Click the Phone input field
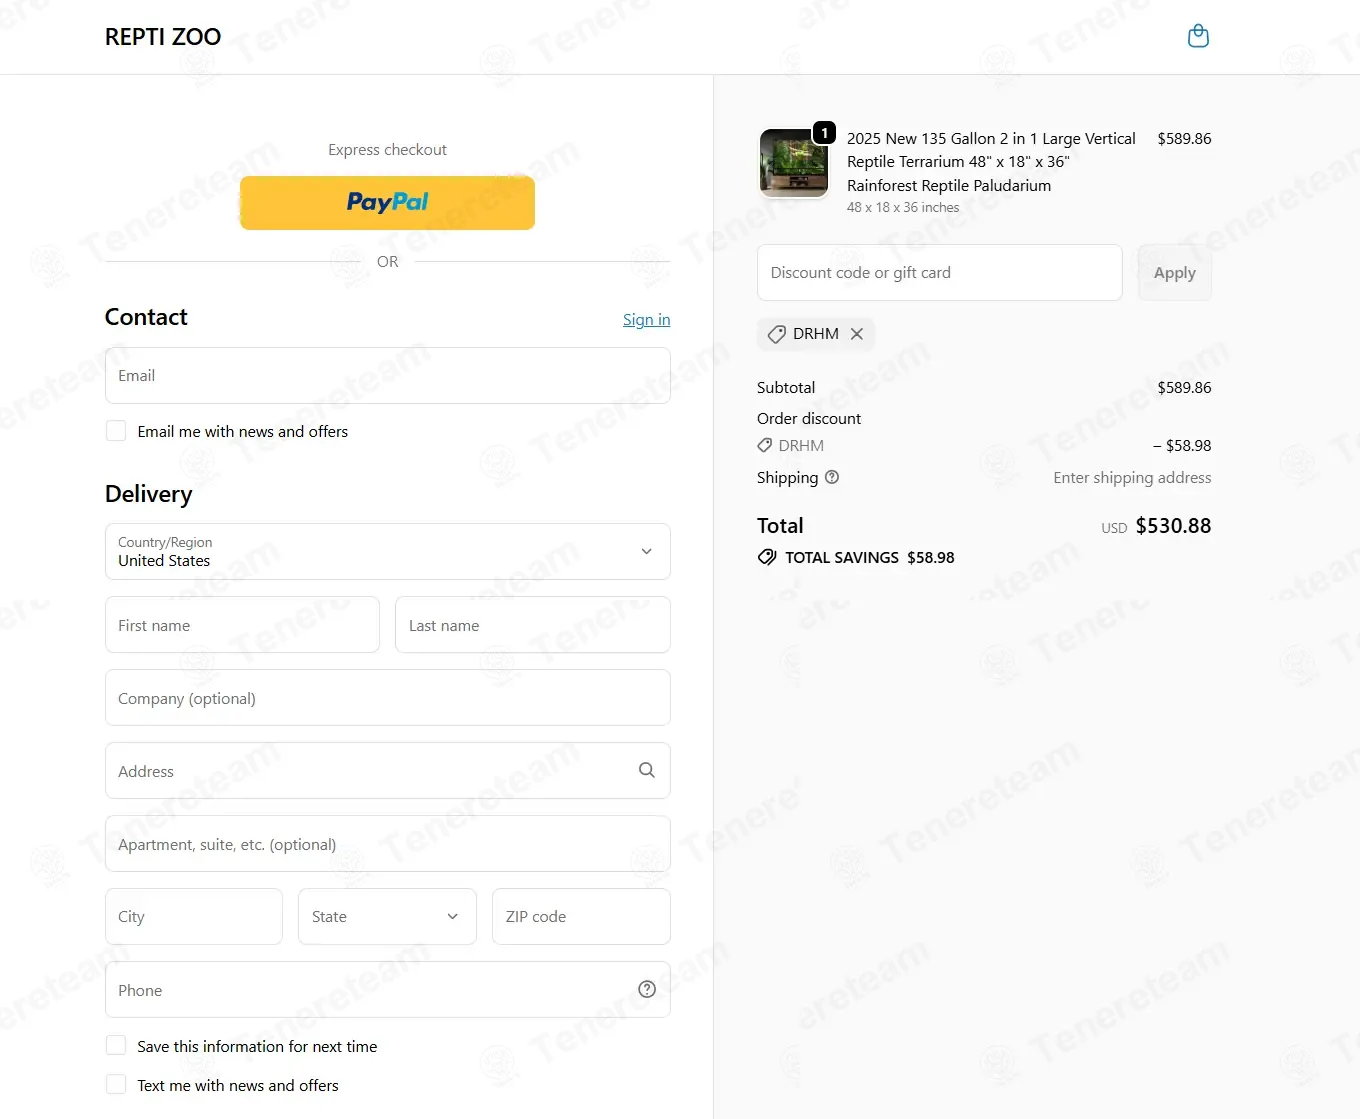 pyautogui.click(x=388, y=990)
